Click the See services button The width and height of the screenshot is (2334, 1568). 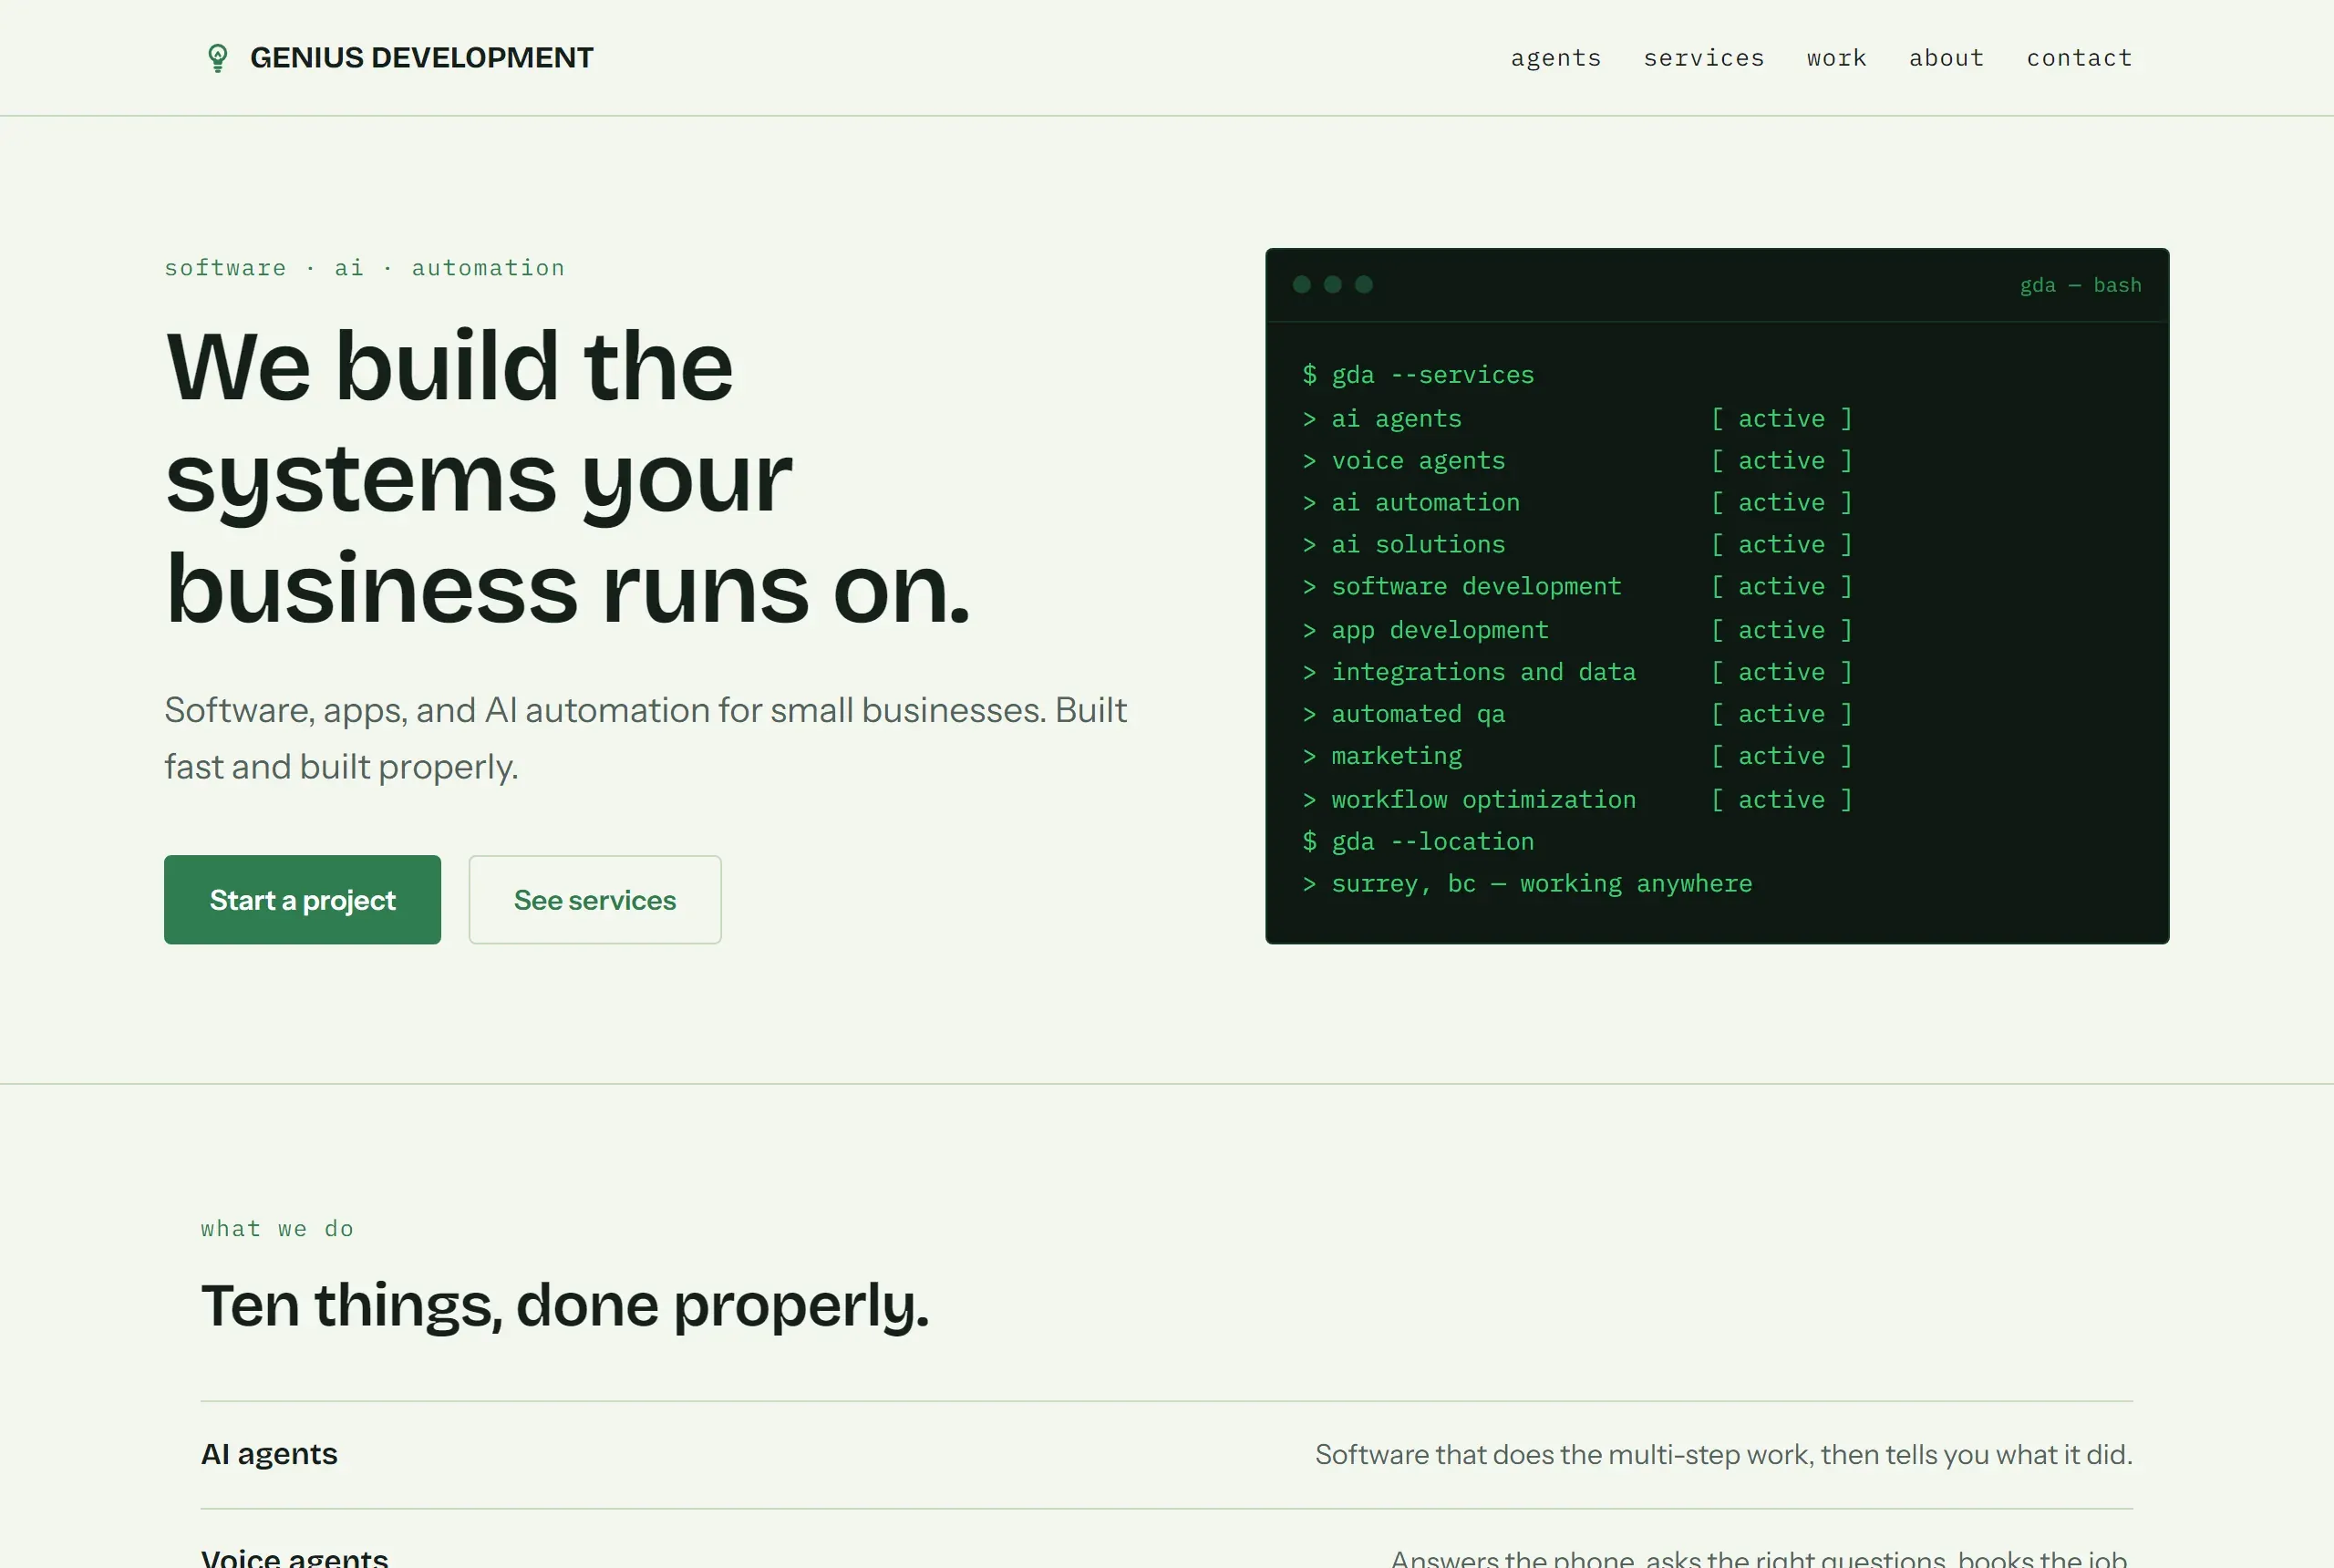(x=595, y=899)
